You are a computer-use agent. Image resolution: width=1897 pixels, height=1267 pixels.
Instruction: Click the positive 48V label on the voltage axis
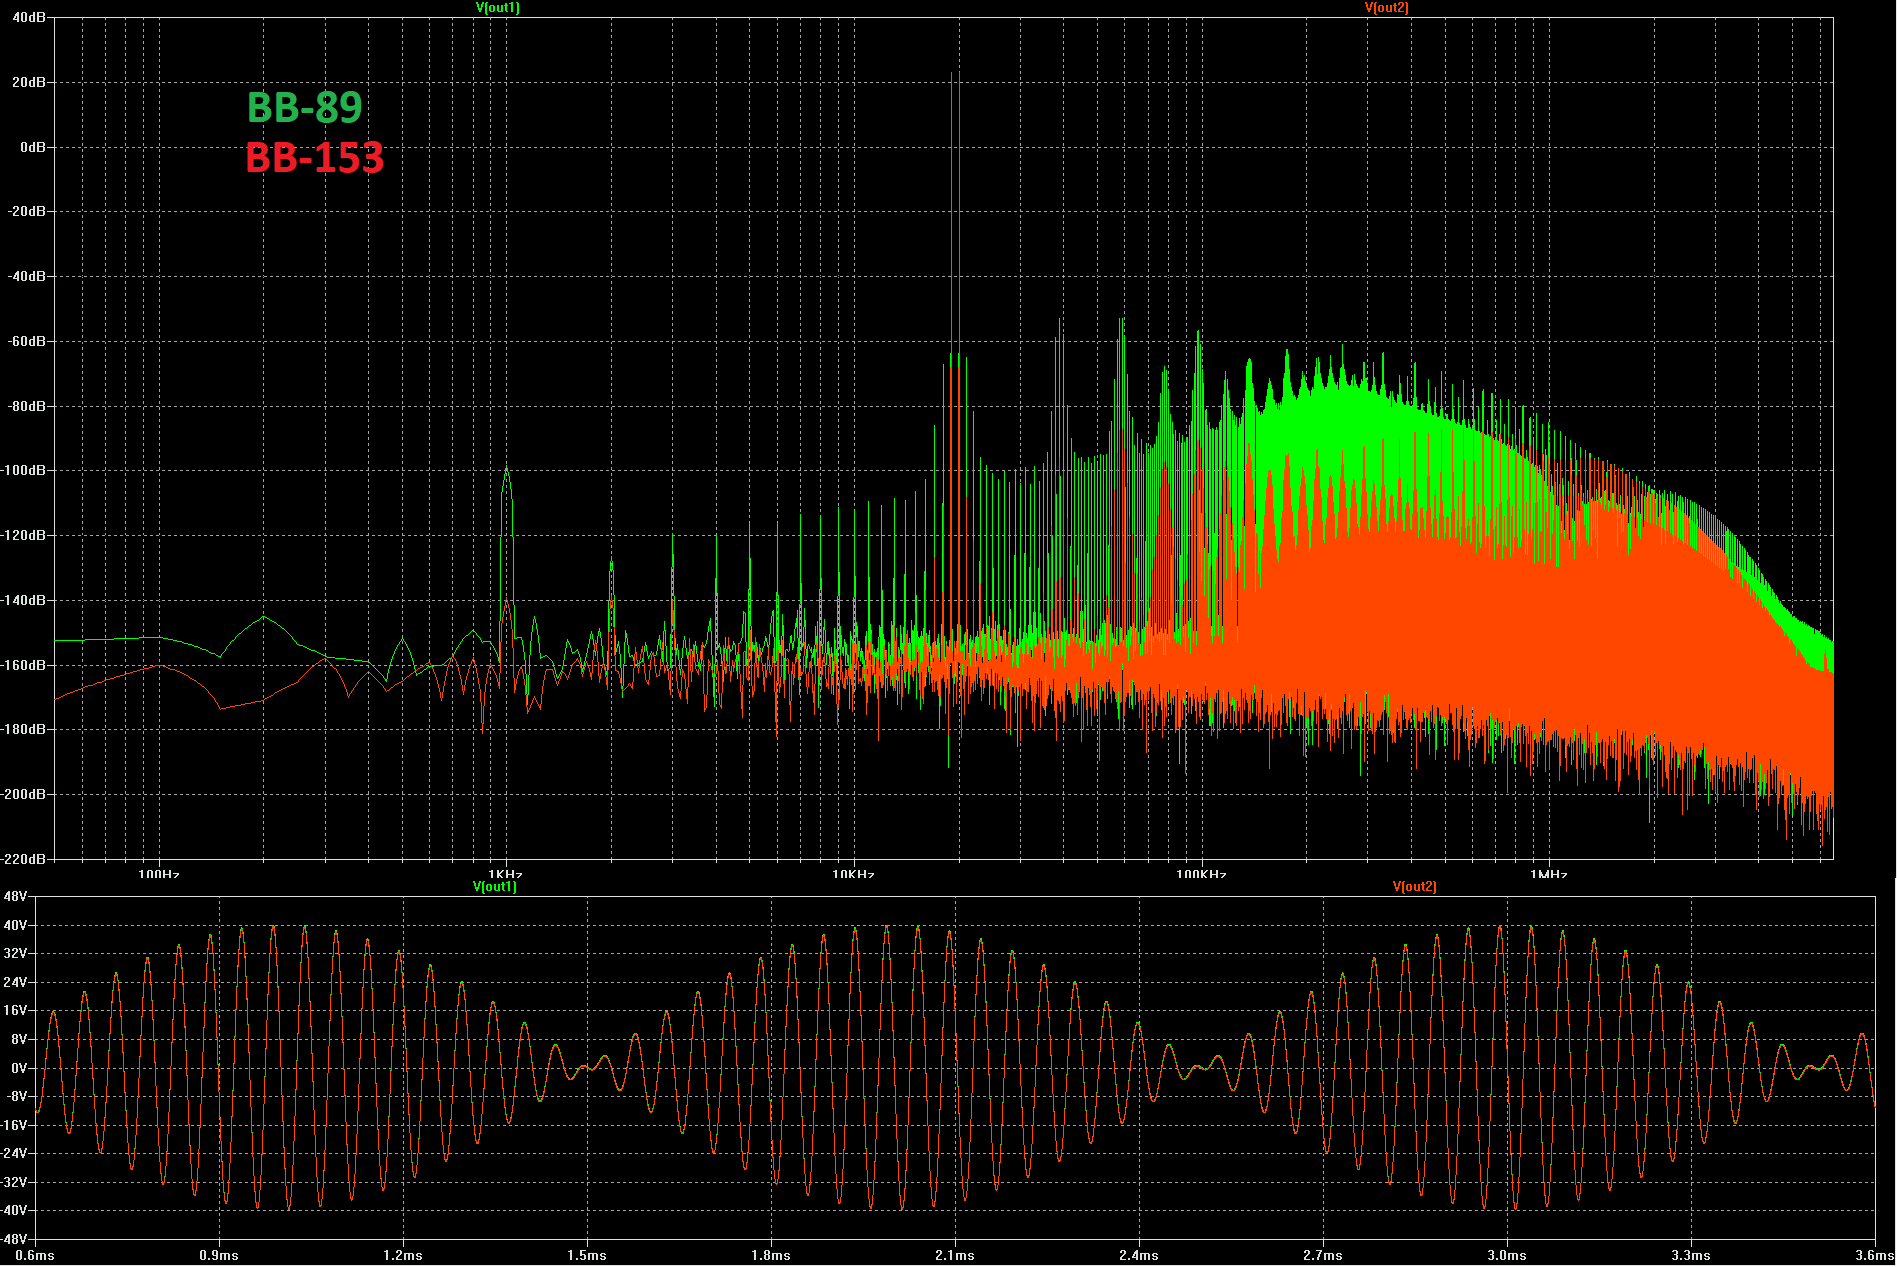pos(16,897)
